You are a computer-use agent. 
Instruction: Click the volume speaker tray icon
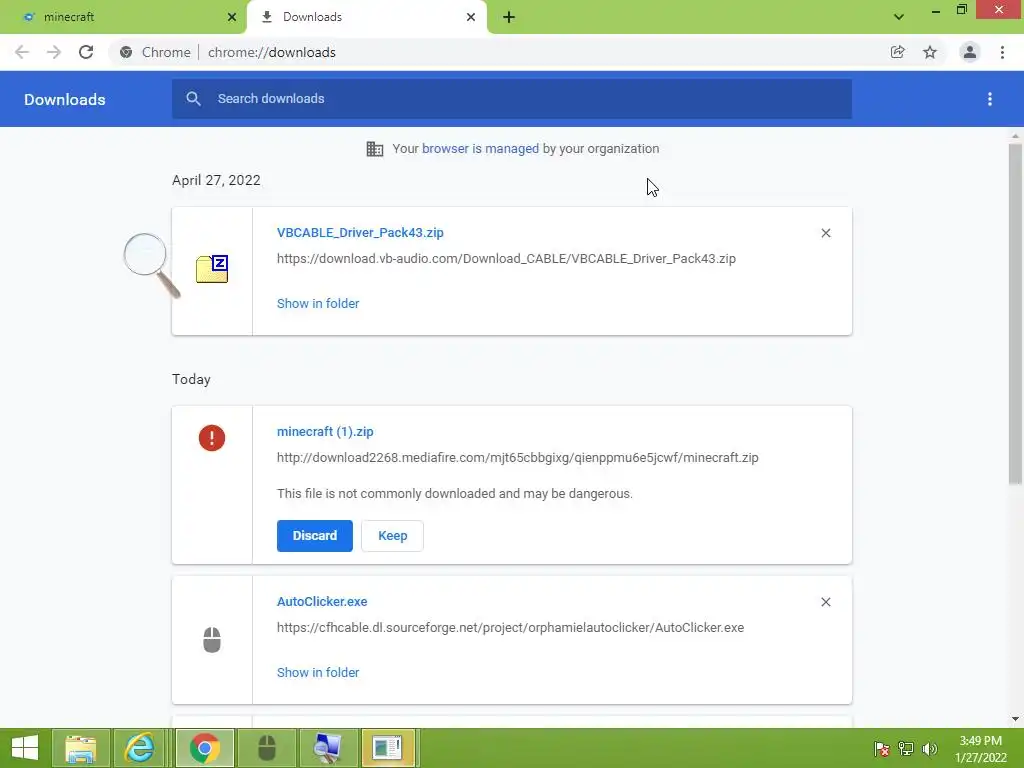929,748
